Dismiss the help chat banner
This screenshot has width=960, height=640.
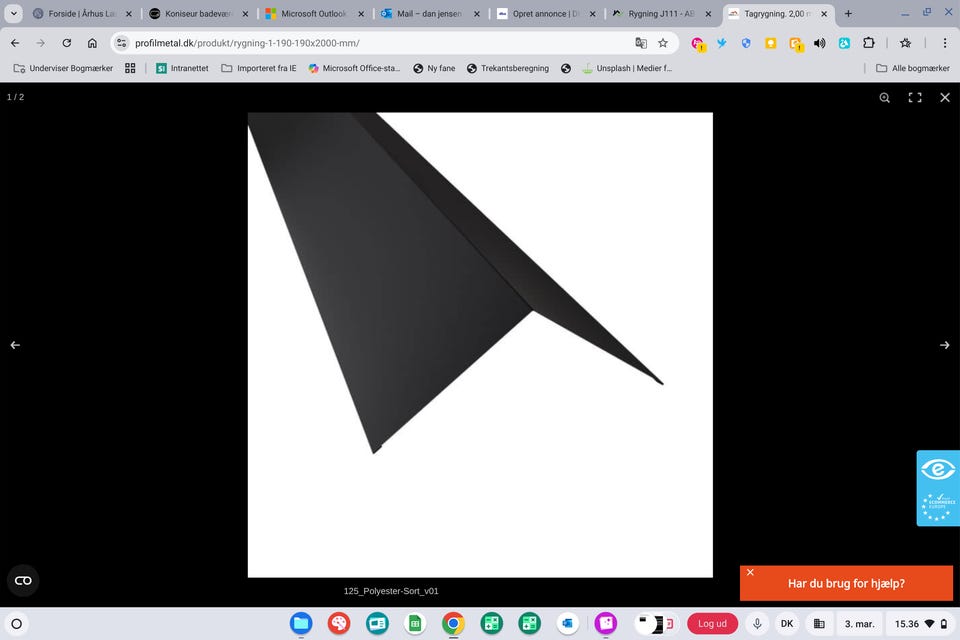750,572
